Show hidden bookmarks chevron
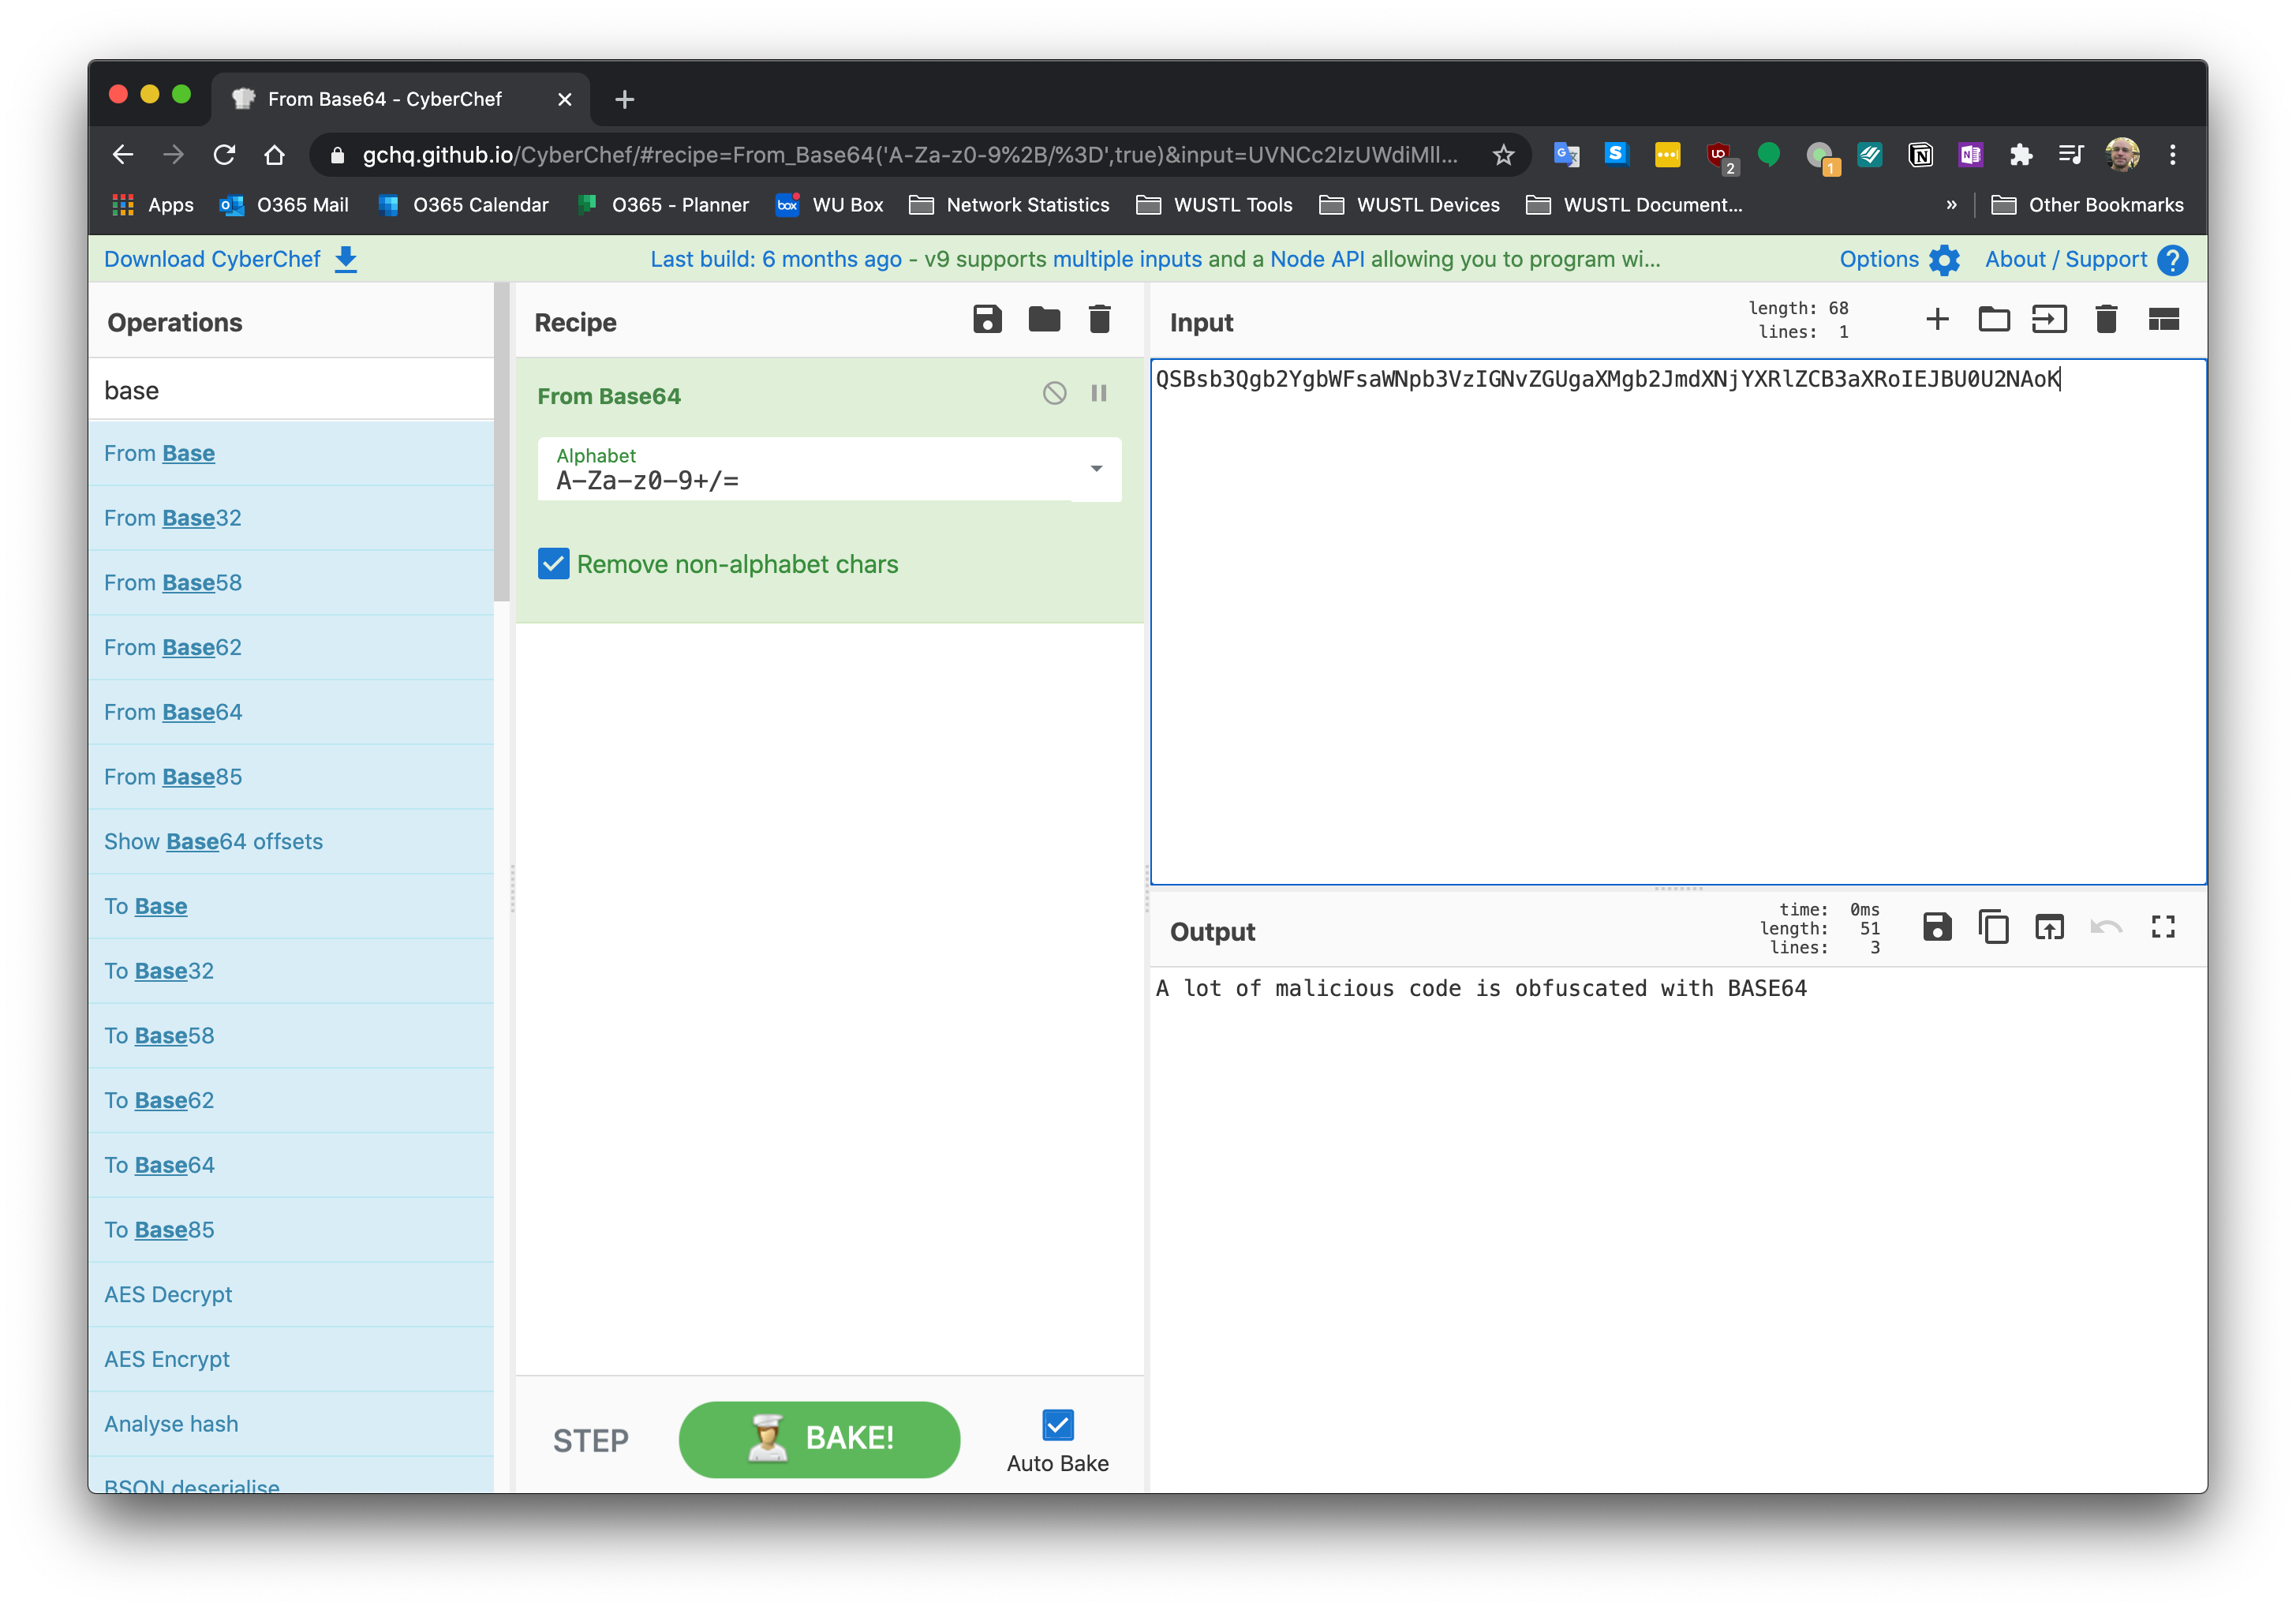 [x=1951, y=205]
